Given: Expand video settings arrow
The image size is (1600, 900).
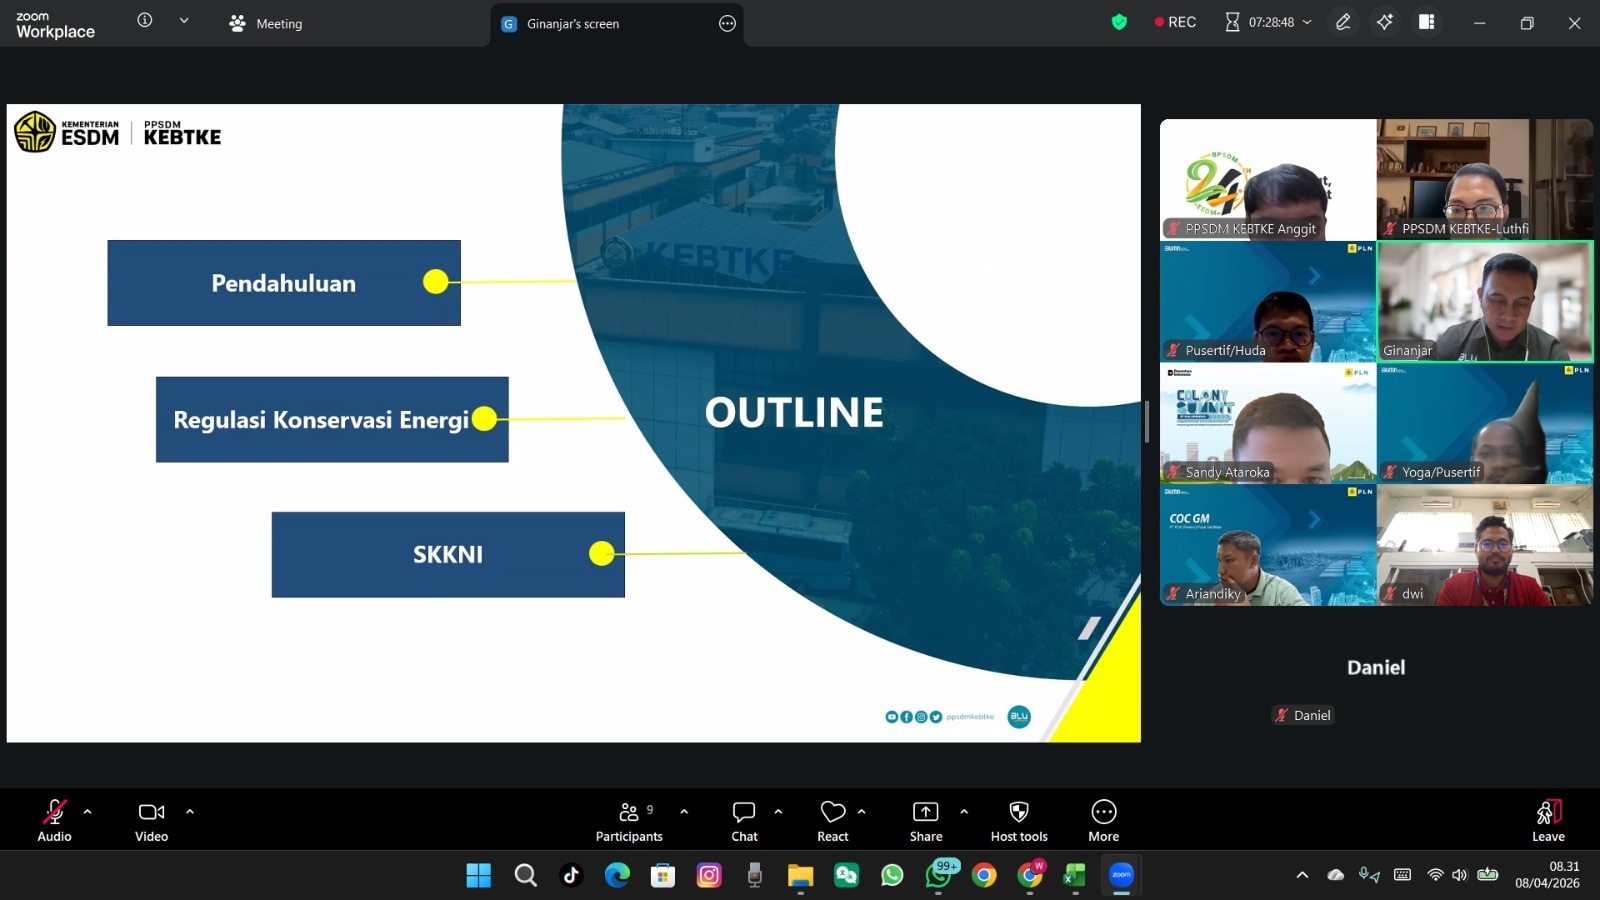Looking at the screenshot, I should pos(190,812).
